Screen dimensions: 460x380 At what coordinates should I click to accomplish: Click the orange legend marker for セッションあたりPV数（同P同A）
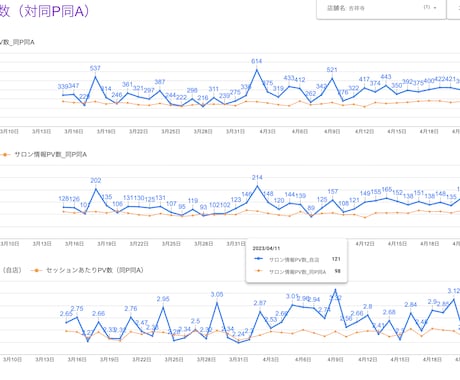pos(36,270)
